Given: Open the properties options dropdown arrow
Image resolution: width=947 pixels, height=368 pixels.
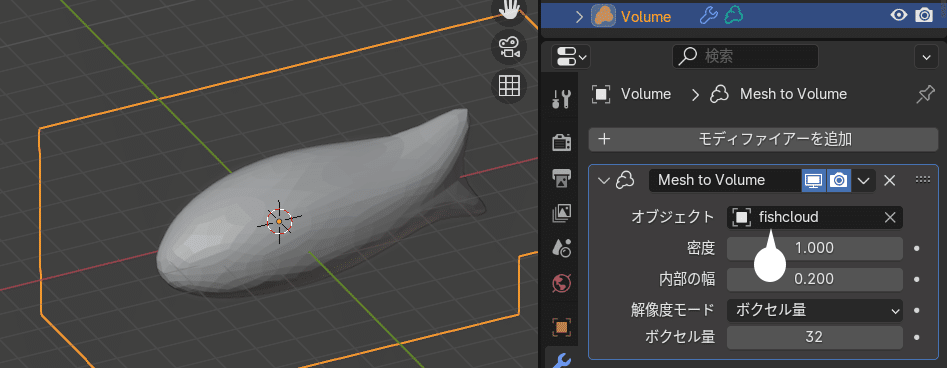Looking at the screenshot, I should 926,57.
